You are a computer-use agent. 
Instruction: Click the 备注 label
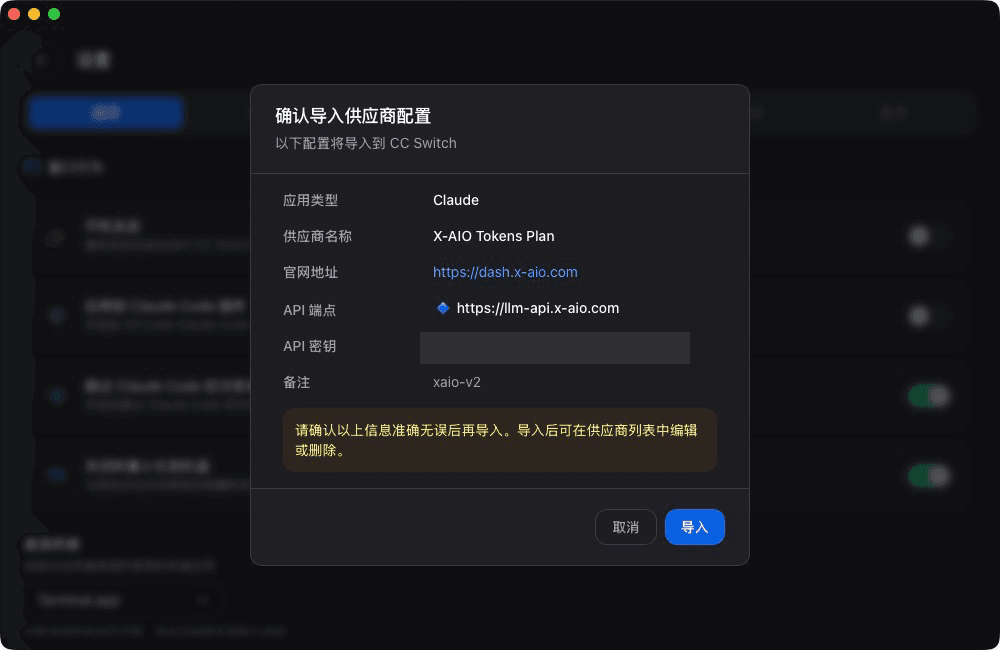tap(297, 382)
